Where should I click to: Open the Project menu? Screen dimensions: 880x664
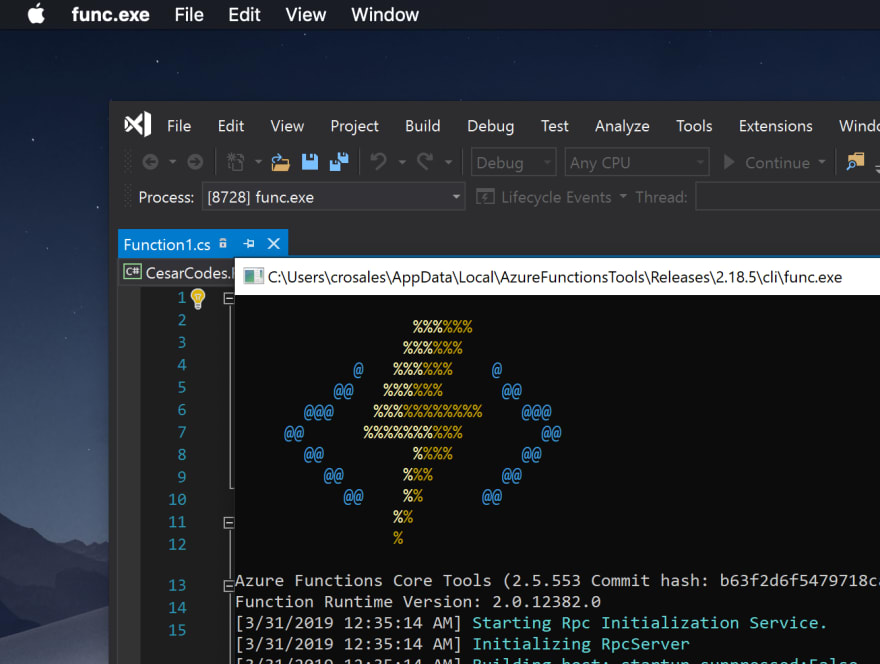pos(354,126)
